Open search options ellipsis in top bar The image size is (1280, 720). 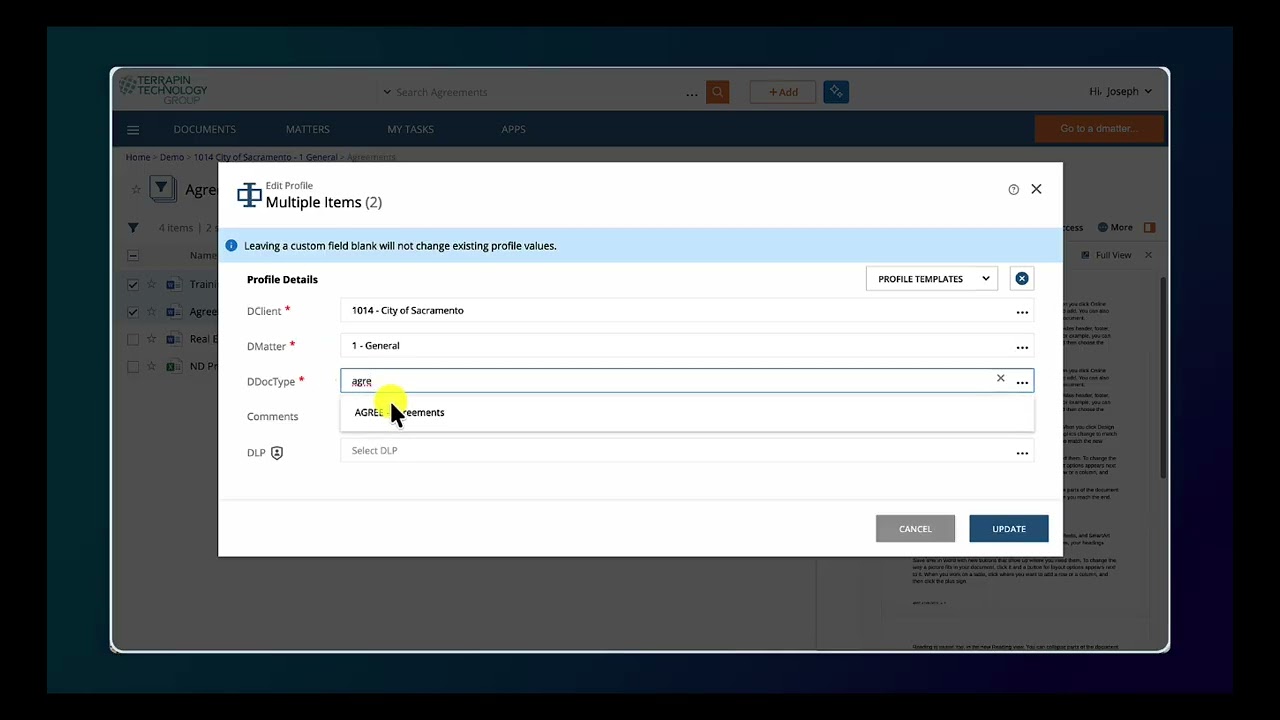click(x=692, y=94)
